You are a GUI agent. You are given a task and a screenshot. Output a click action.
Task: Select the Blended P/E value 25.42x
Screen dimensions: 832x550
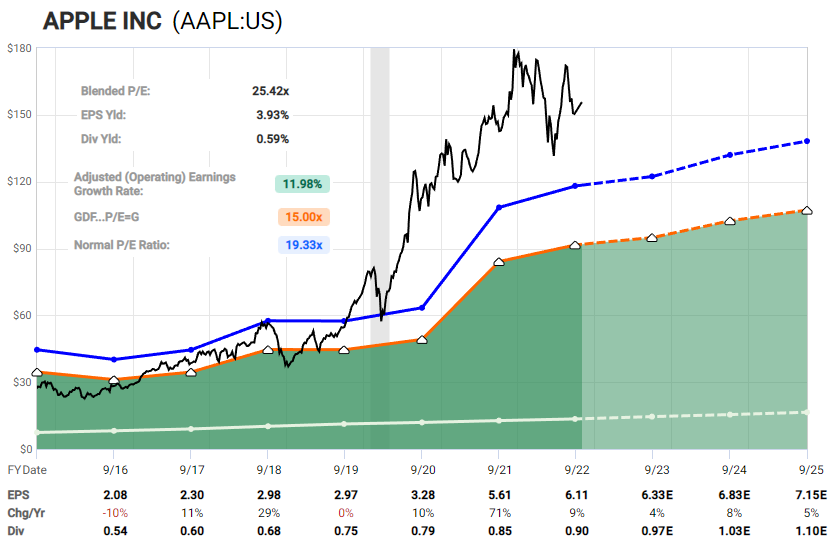coord(271,91)
